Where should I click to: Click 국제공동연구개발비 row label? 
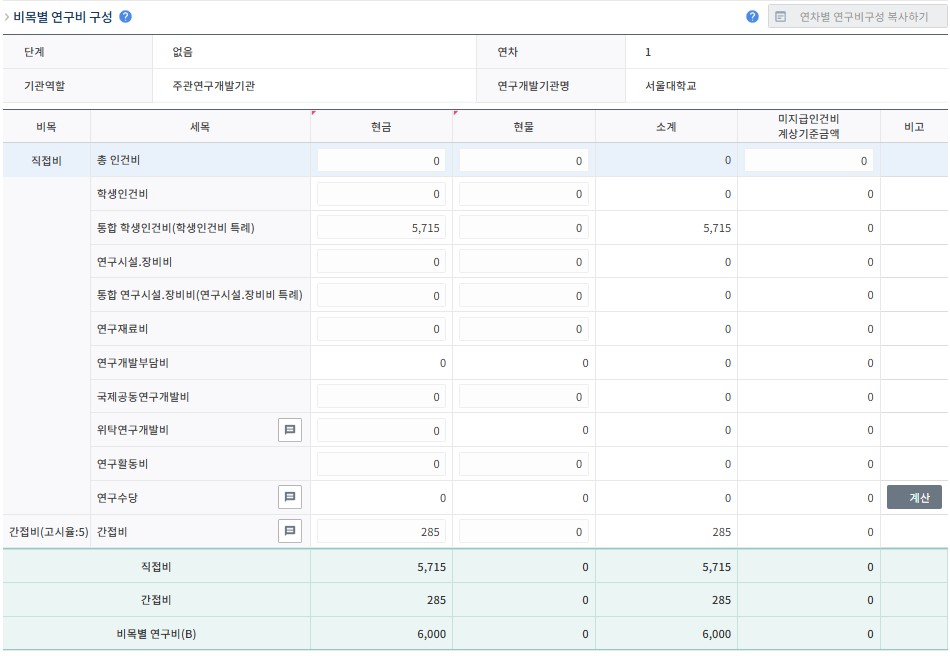(x=143, y=397)
